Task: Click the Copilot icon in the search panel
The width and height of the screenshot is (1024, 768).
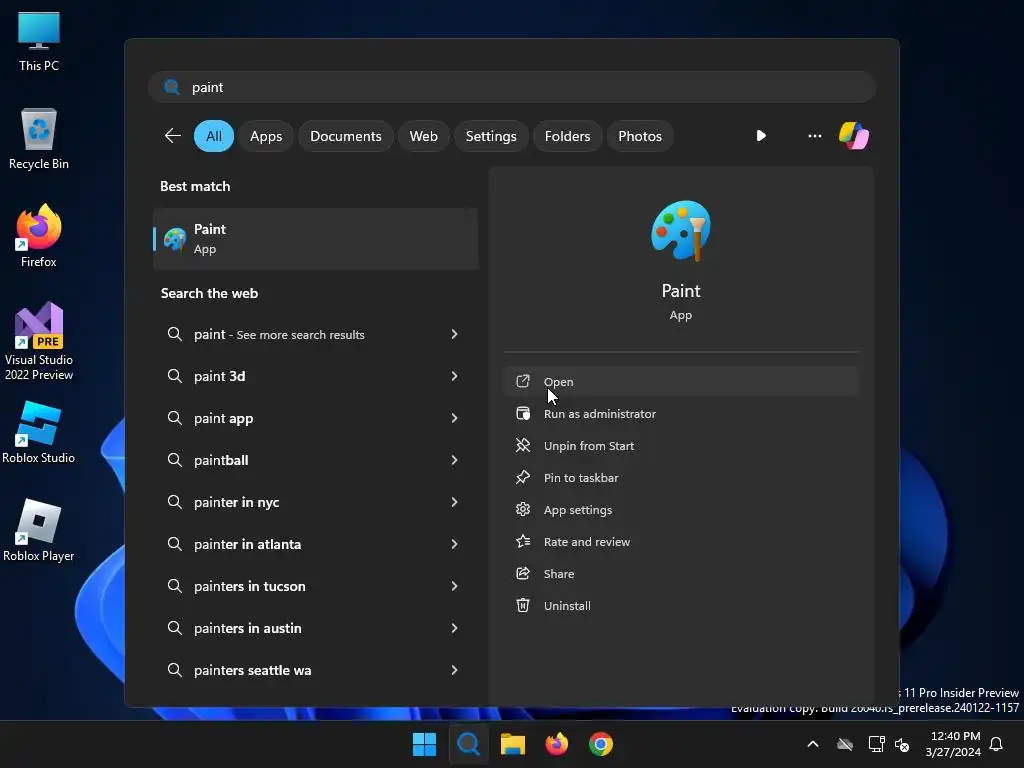Action: pyautogui.click(x=854, y=136)
